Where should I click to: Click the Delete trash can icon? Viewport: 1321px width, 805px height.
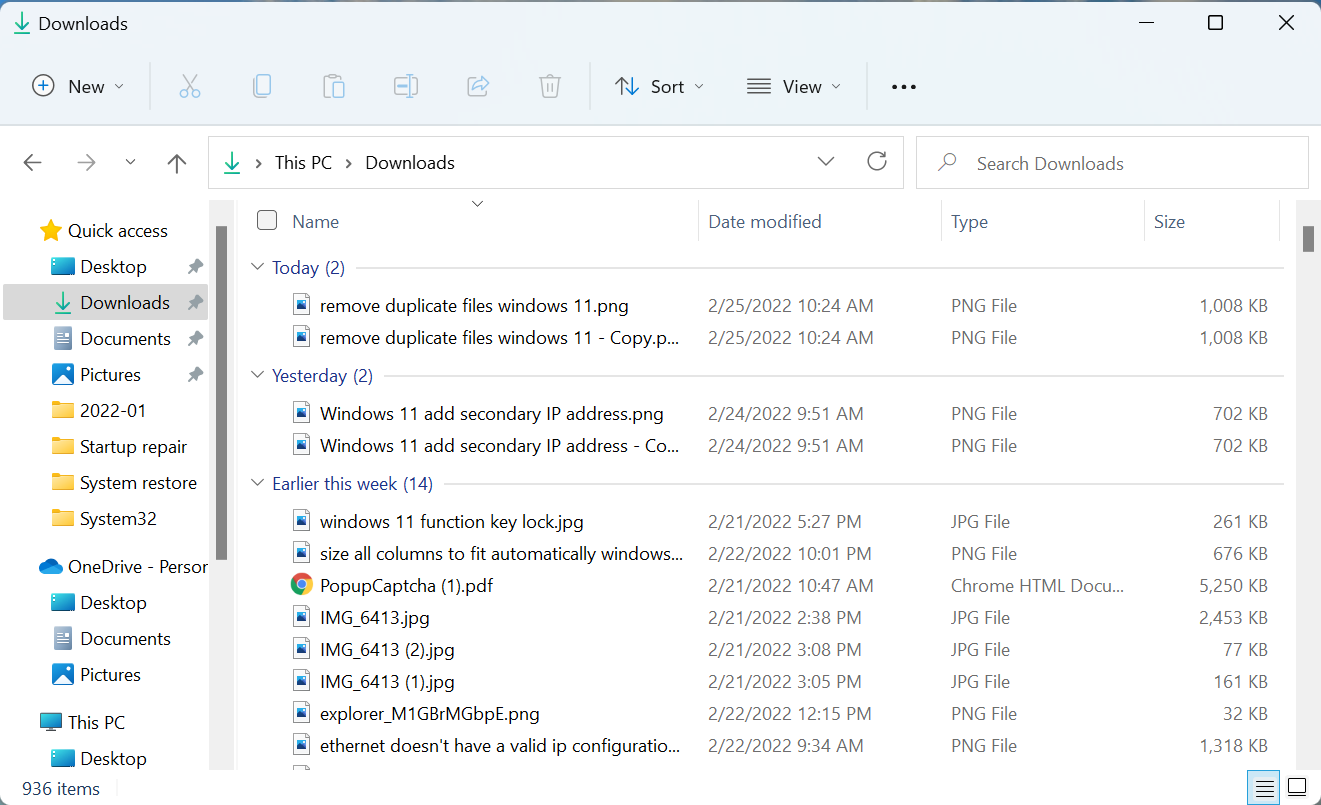coord(550,87)
